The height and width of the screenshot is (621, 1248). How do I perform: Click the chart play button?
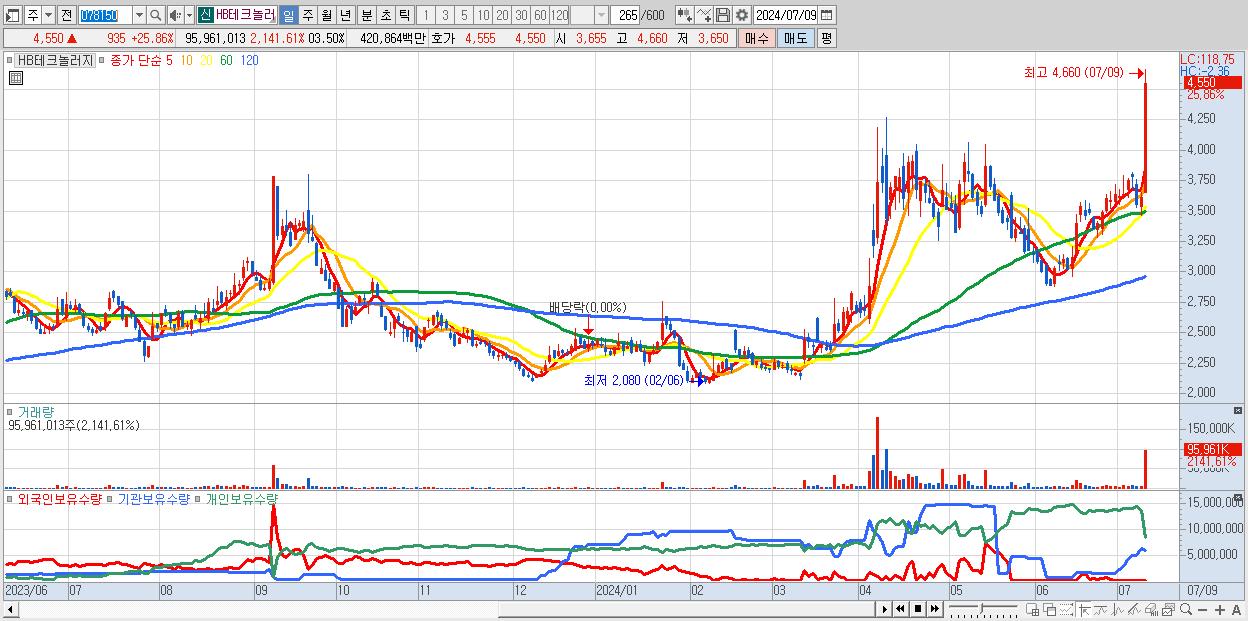(x=885, y=609)
